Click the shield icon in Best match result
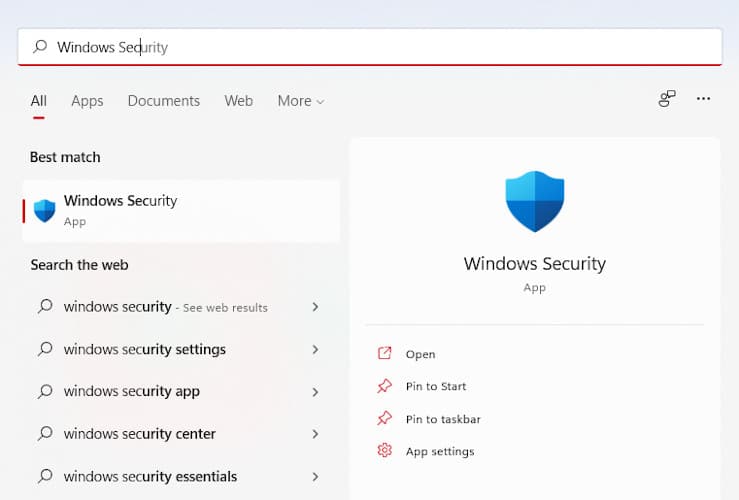The image size is (739, 500). click(x=45, y=211)
